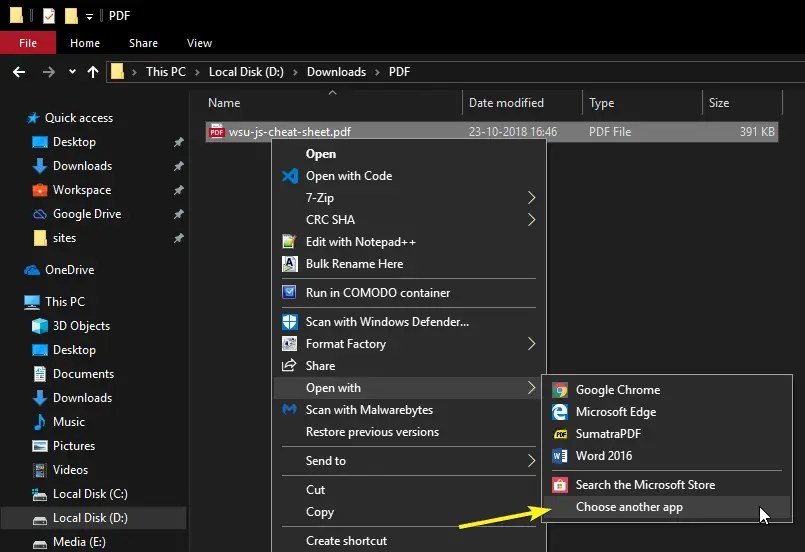
Task: Click the Malwarebytes icon in context menu
Action: point(290,410)
